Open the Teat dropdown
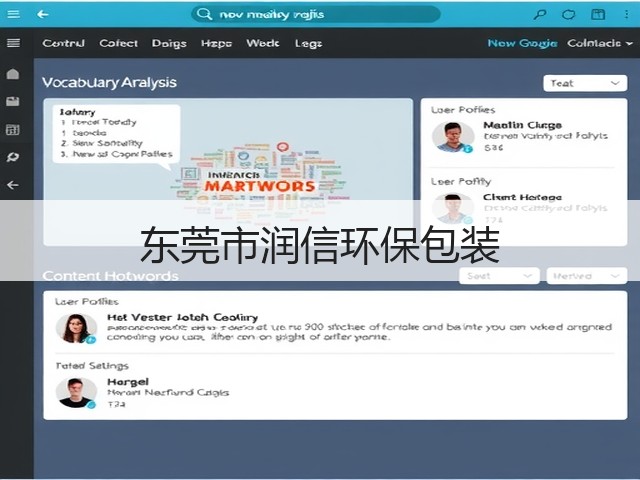Viewport: 640px width, 480px height. (585, 83)
